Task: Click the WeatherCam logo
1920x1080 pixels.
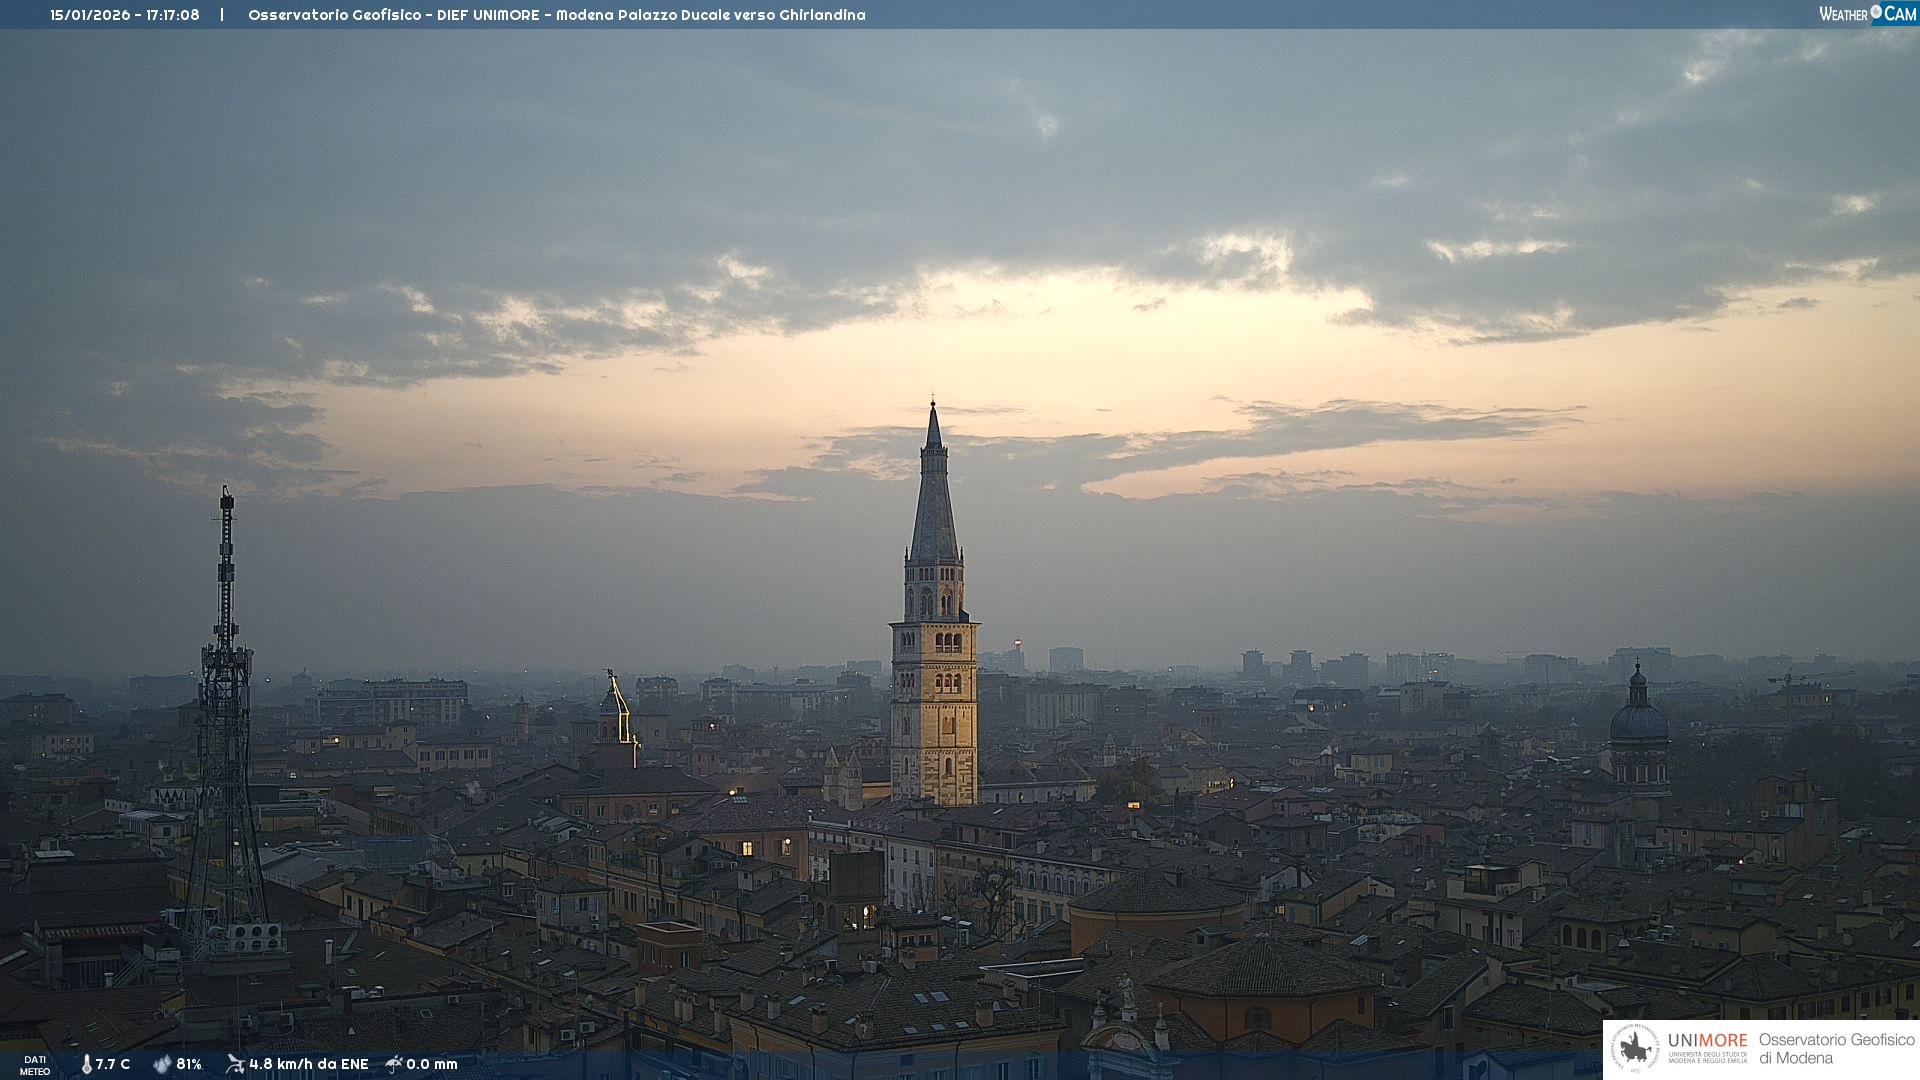Action: tap(1867, 14)
